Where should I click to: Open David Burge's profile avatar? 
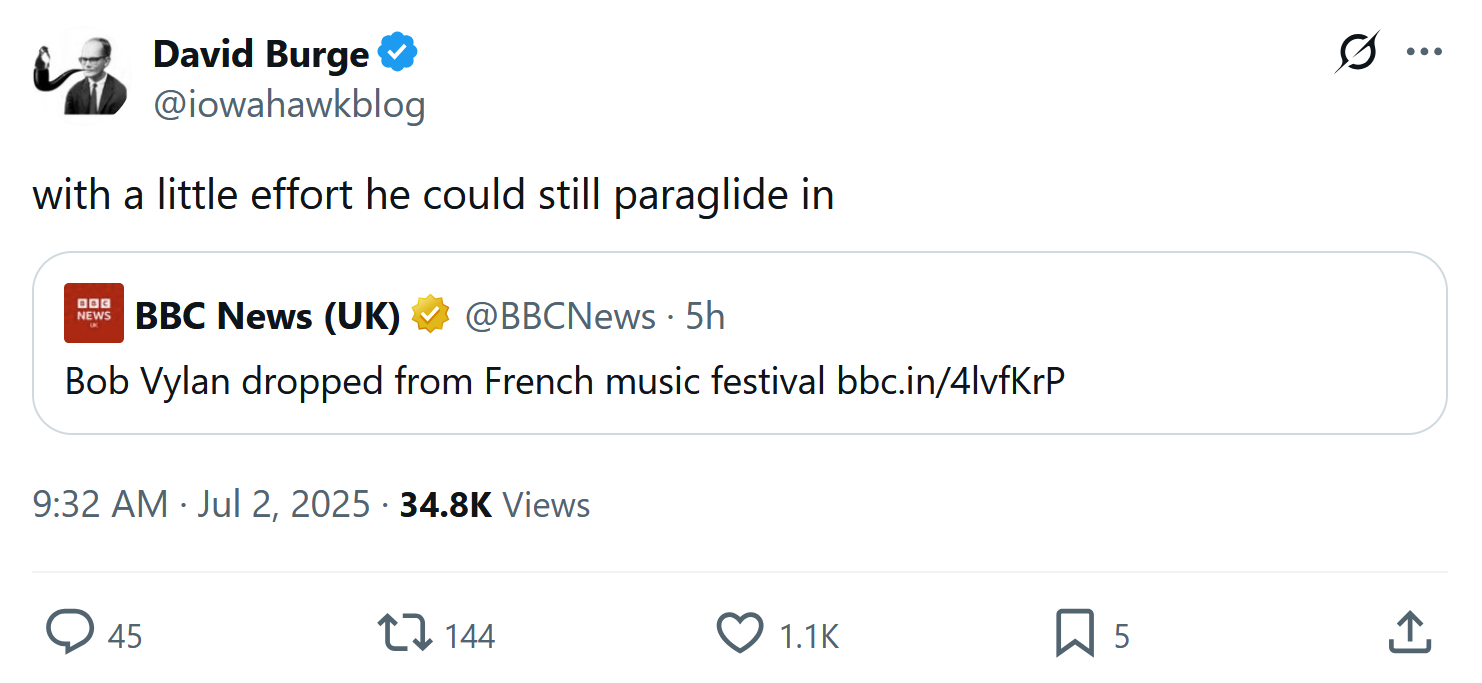pos(81,77)
